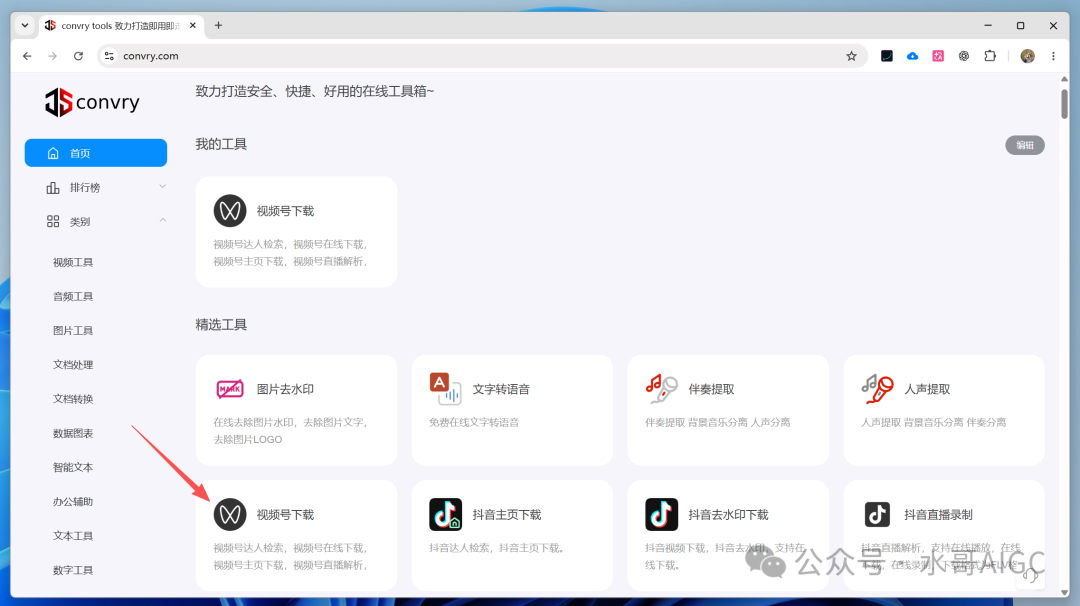Viewport: 1080px width, 606px height.
Task: Open 数字工具 category
Action: point(73,570)
